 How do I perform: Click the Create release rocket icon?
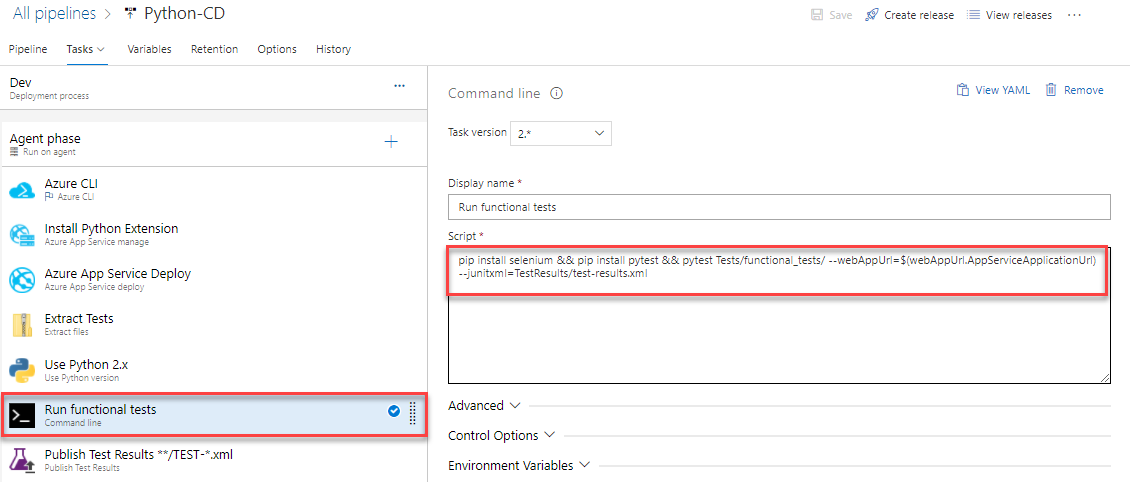[x=872, y=15]
